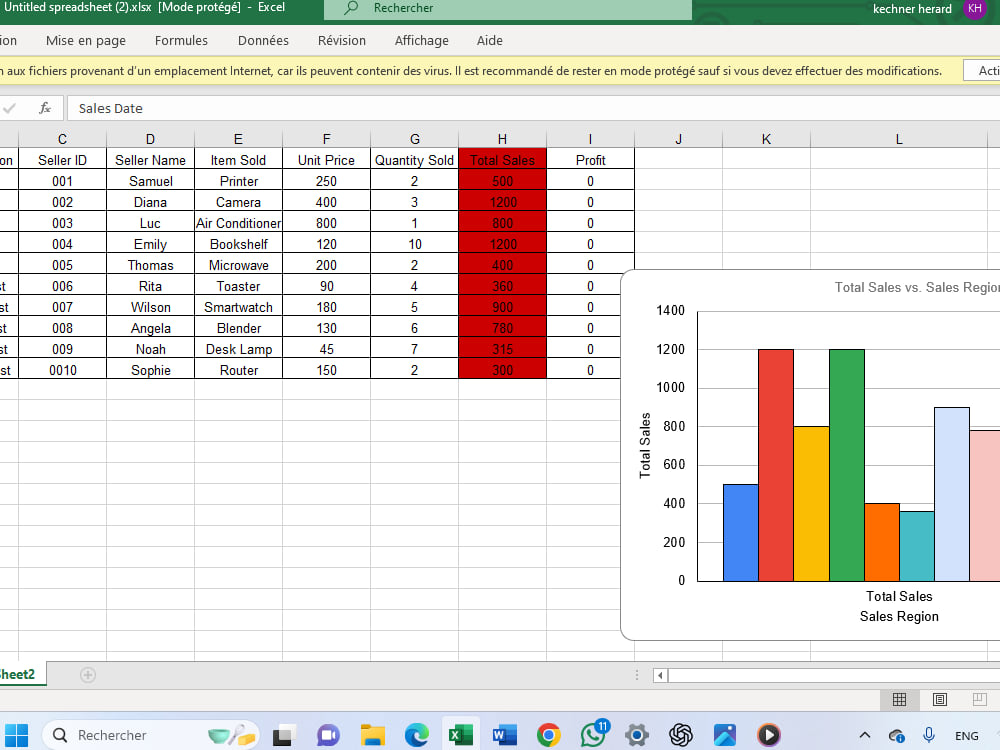
Task: Click the horizontal scrollbar track
Action: (x=834, y=675)
